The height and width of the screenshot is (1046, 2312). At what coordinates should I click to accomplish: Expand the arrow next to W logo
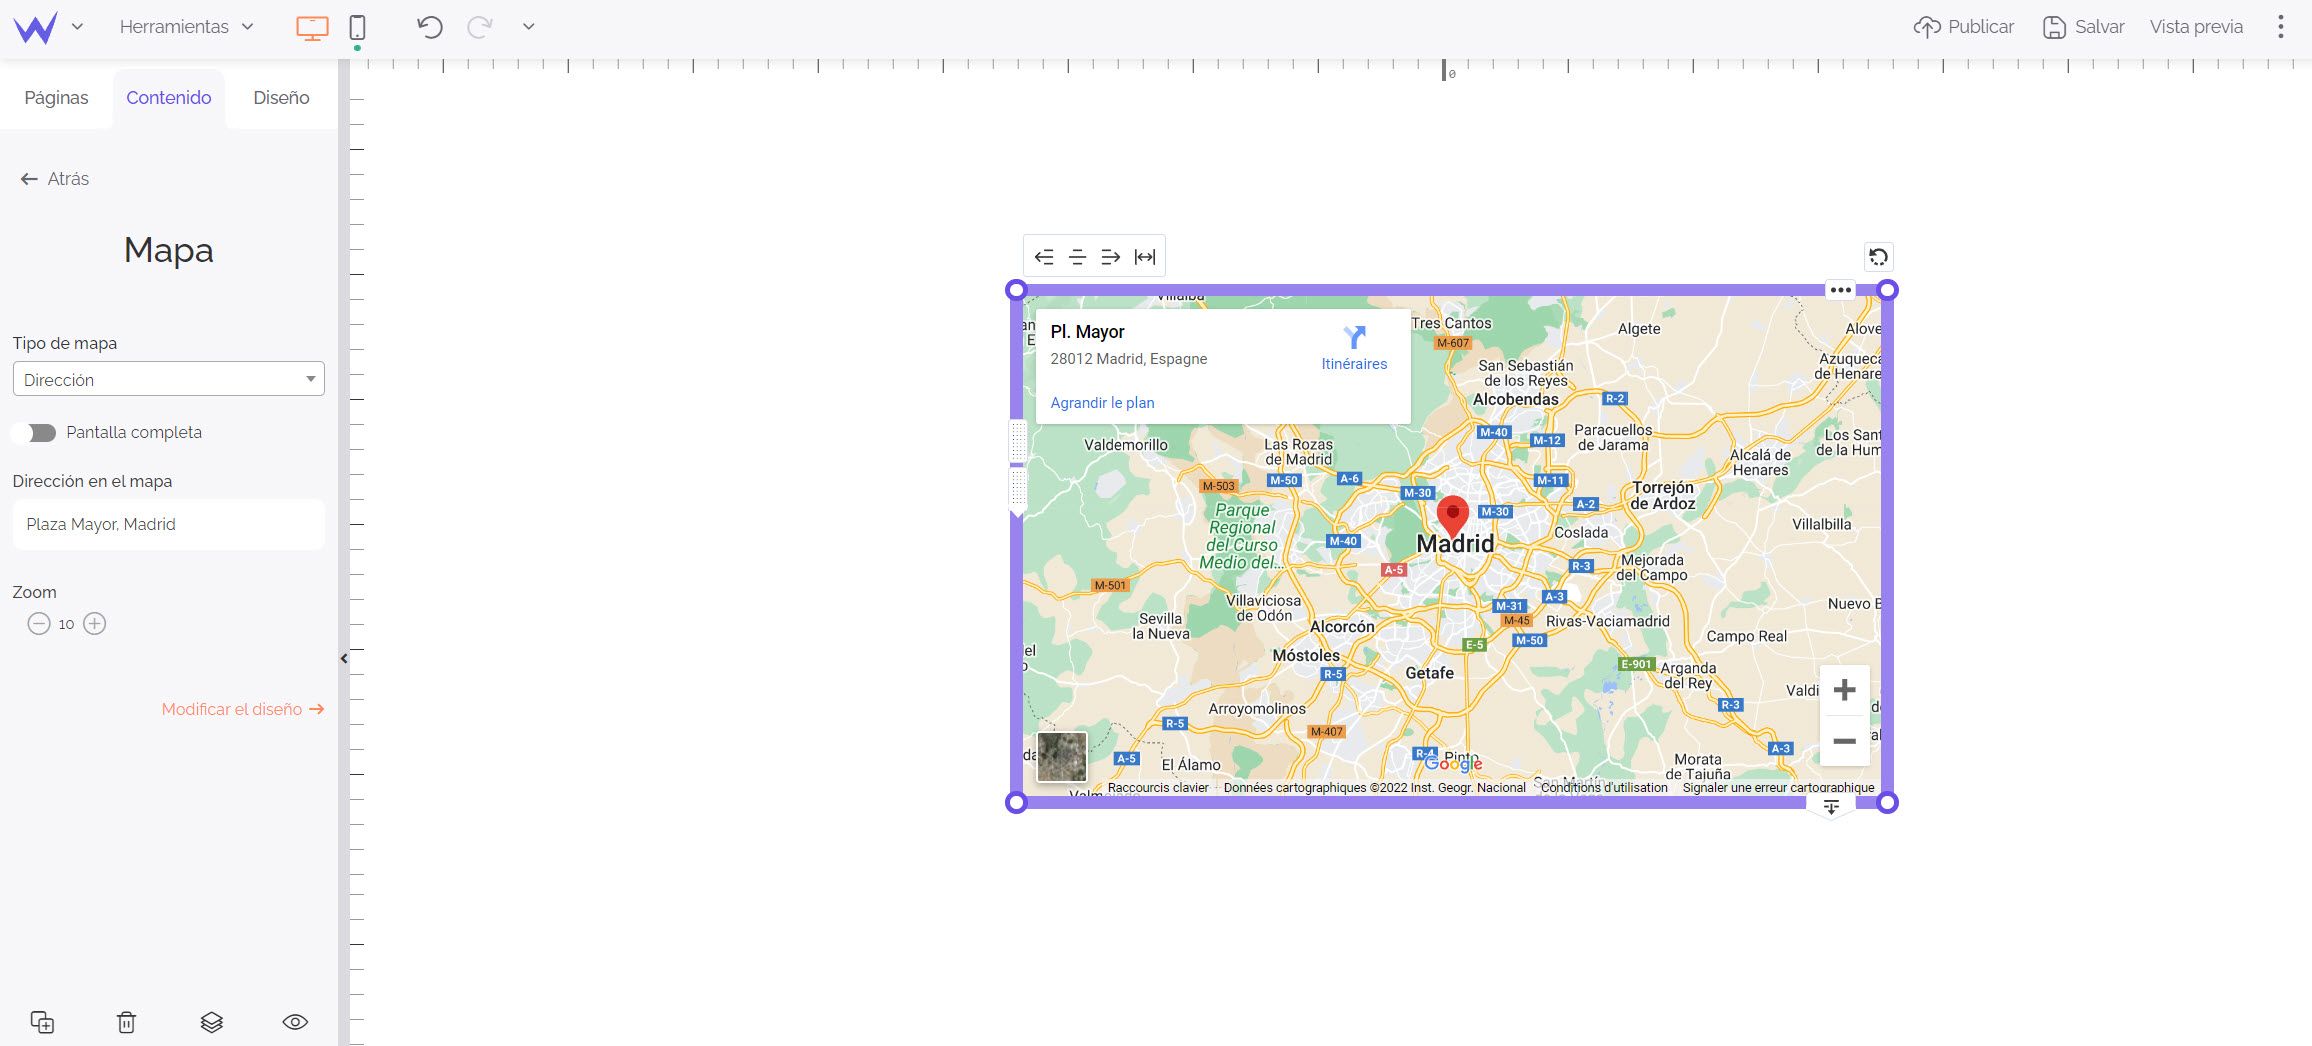(77, 27)
